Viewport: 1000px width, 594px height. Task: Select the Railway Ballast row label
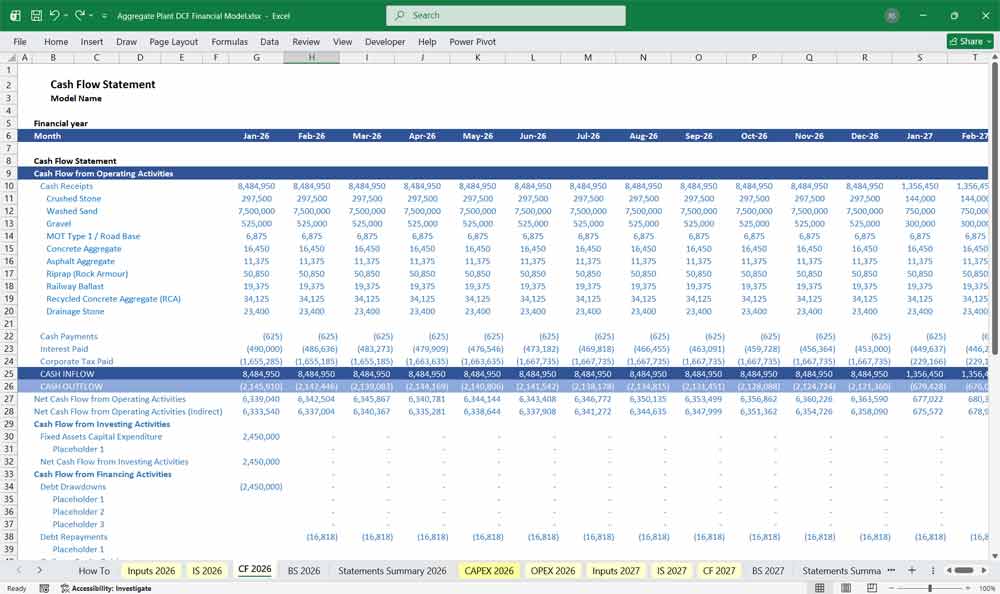coord(75,286)
